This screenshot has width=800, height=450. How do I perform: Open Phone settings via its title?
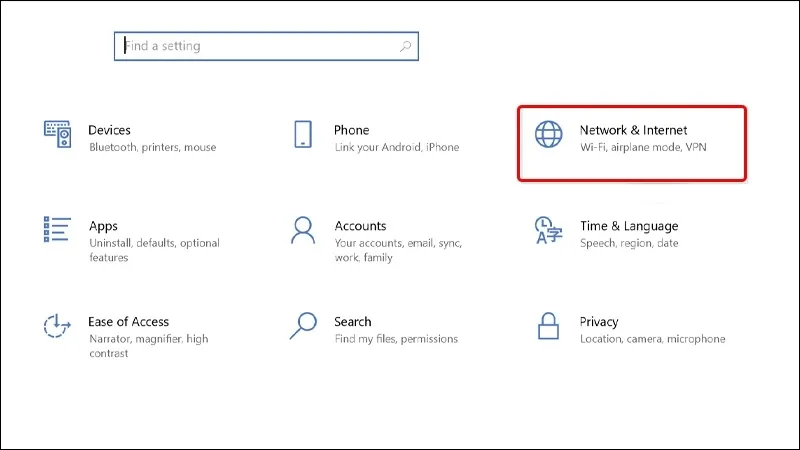[351, 130]
